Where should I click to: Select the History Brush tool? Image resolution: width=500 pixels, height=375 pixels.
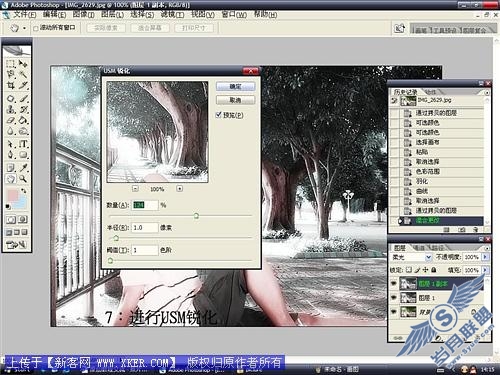click(x=23, y=109)
